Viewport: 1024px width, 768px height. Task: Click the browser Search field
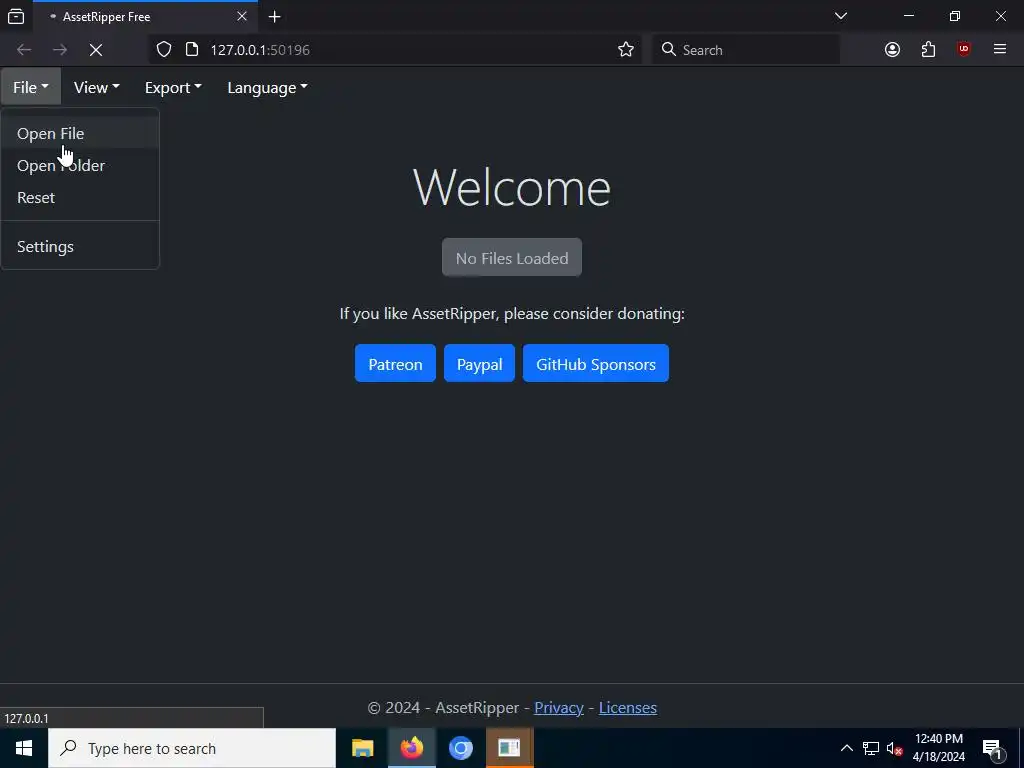(746, 50)
